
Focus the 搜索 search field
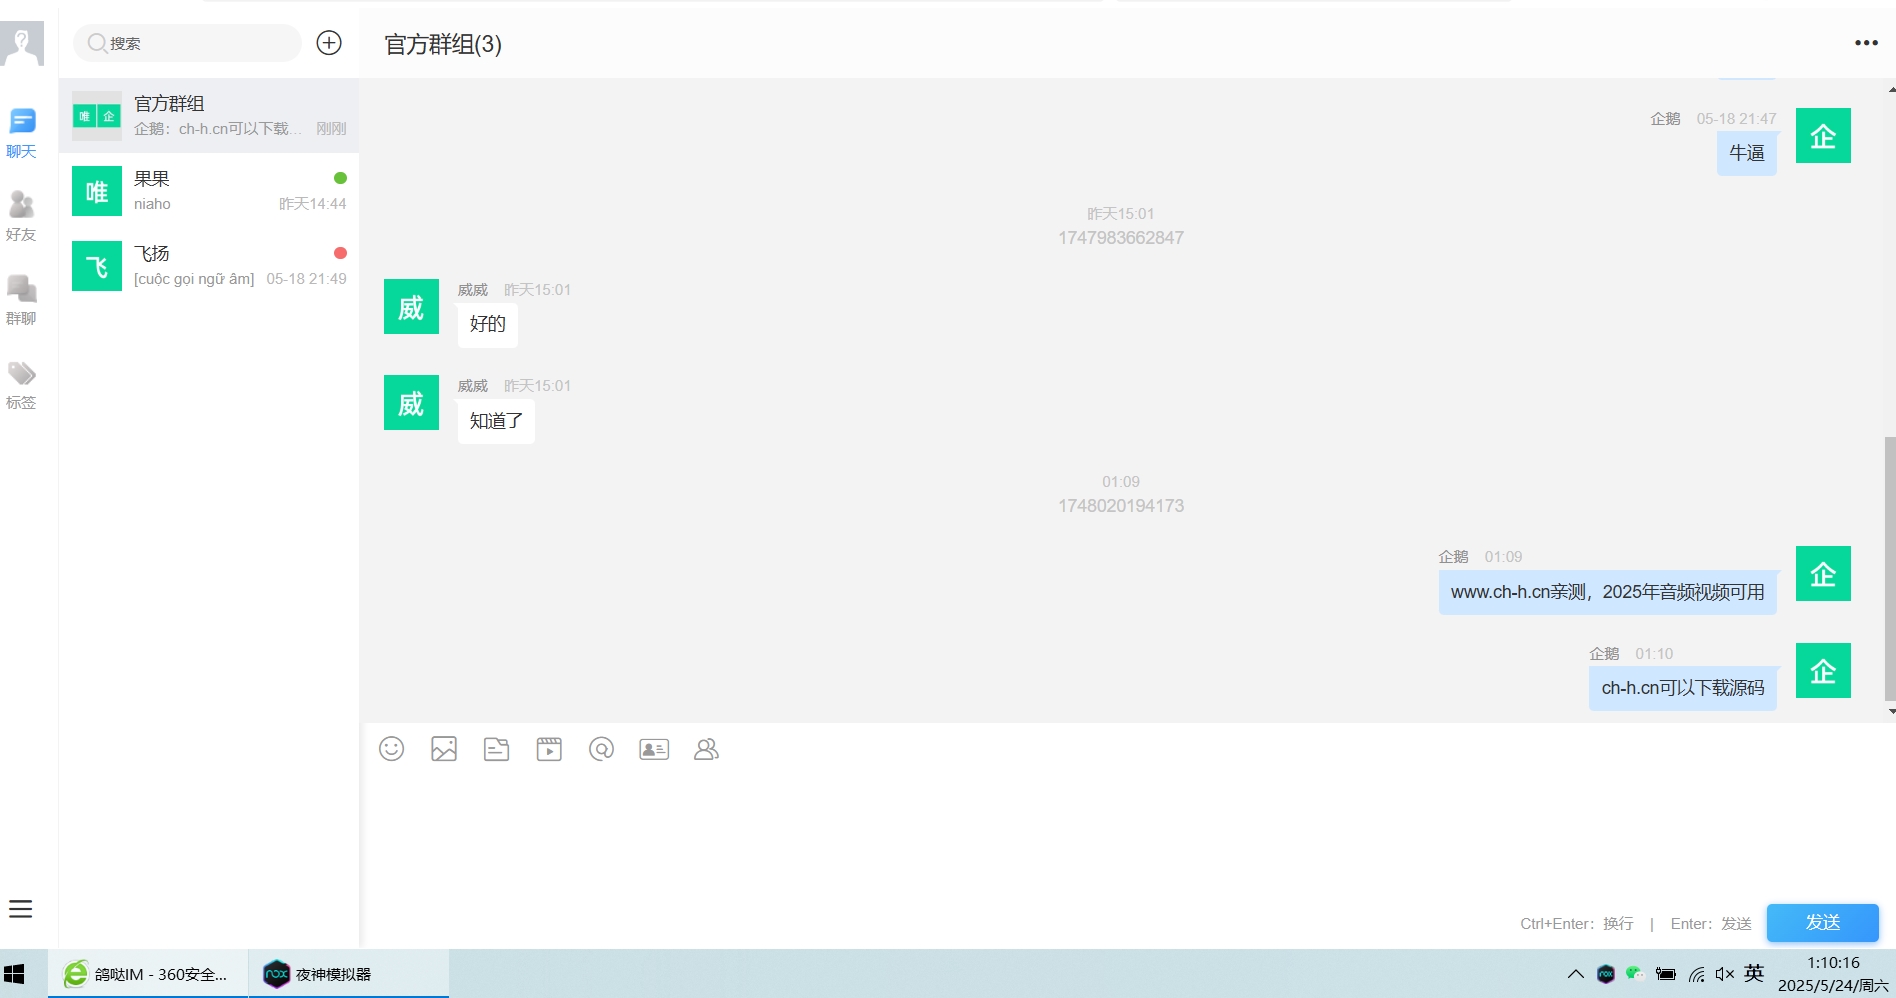(x=188, y=43)
